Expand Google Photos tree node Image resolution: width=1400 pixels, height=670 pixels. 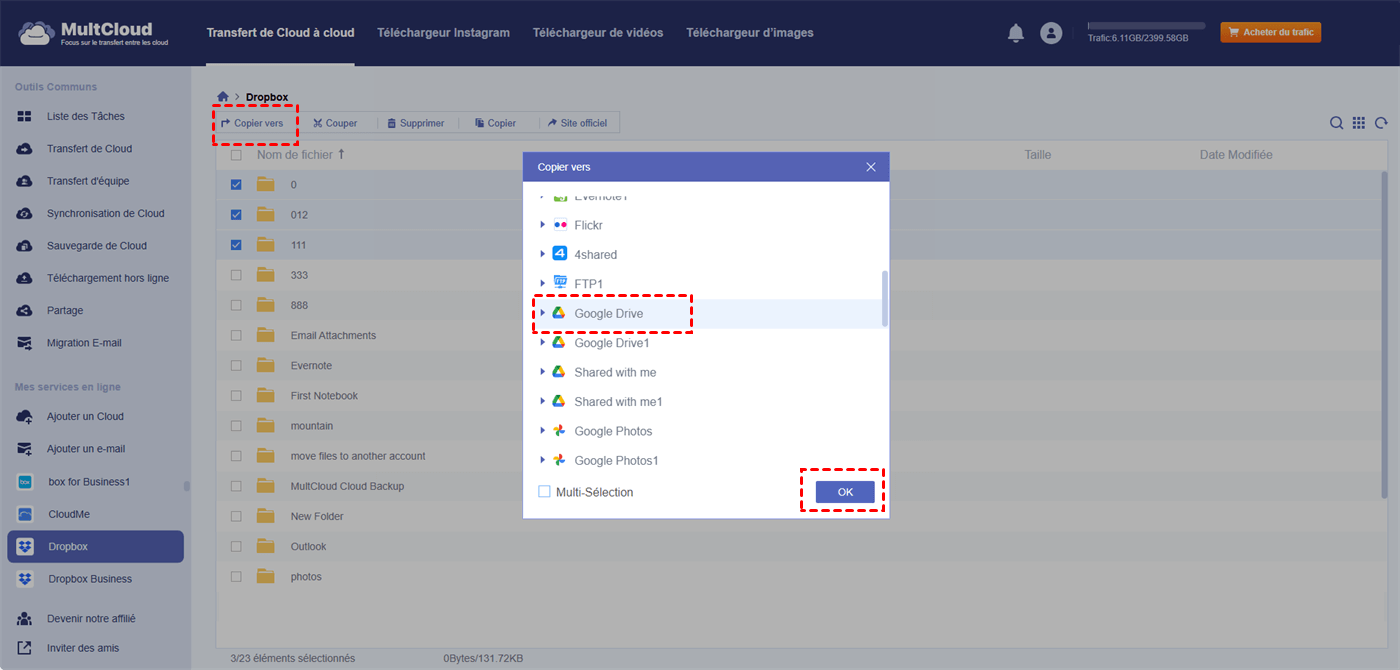543,431
